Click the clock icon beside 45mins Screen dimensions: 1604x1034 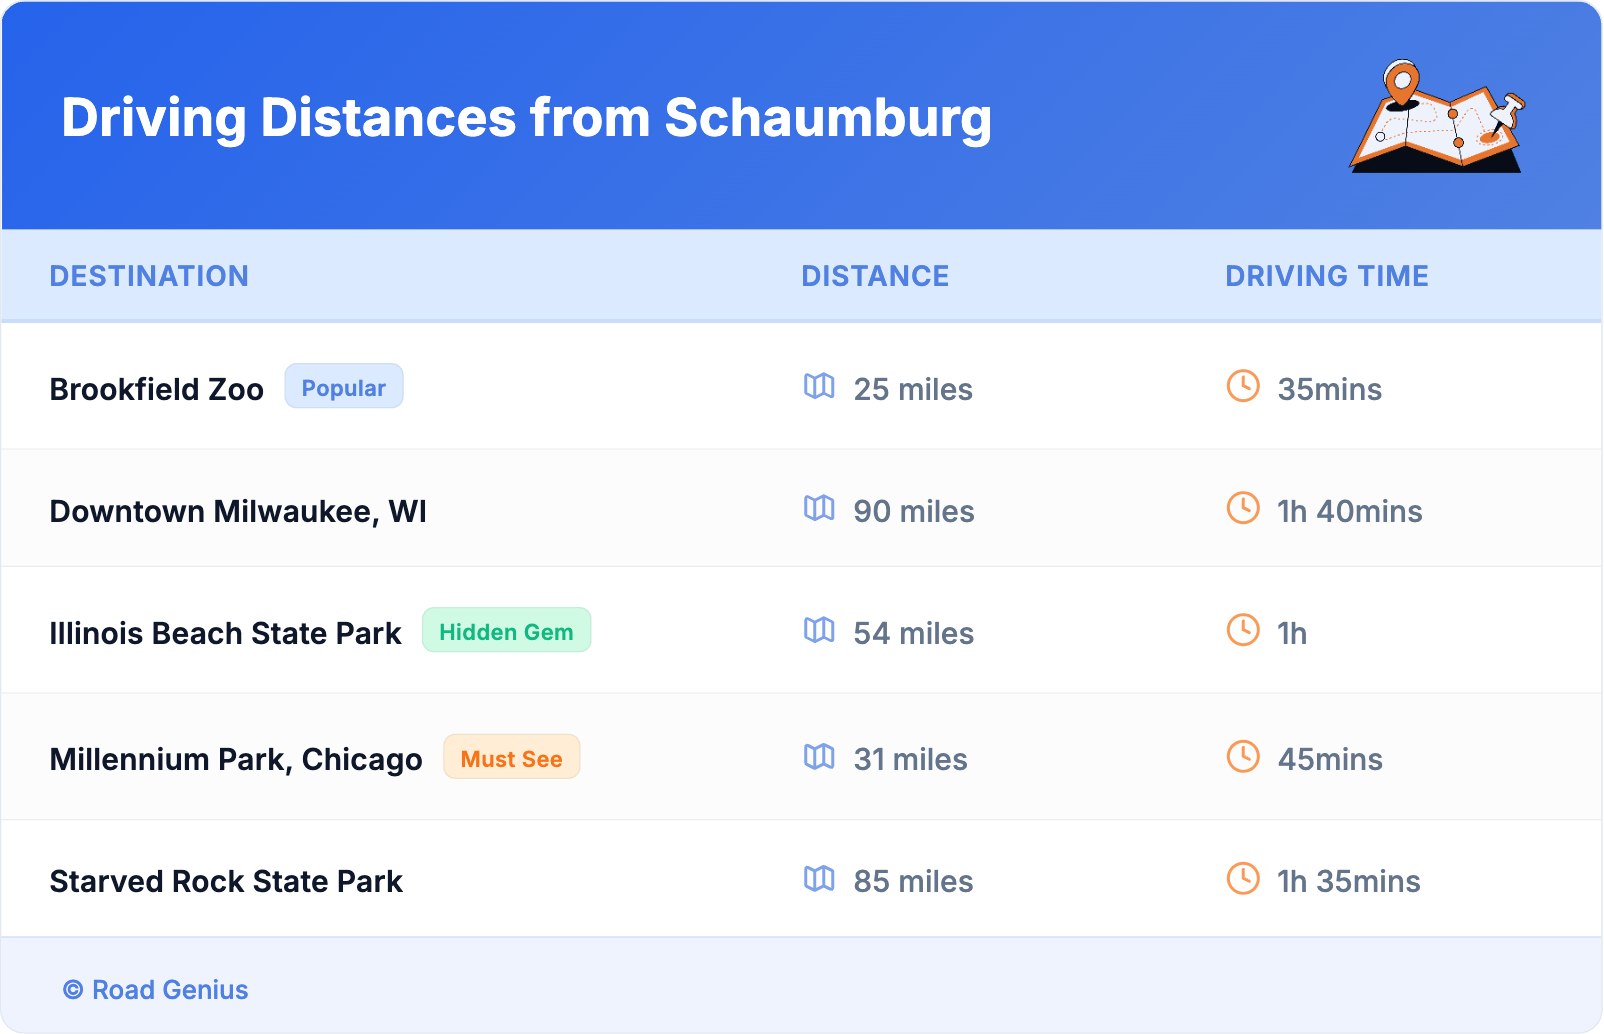click(1243, 756)
